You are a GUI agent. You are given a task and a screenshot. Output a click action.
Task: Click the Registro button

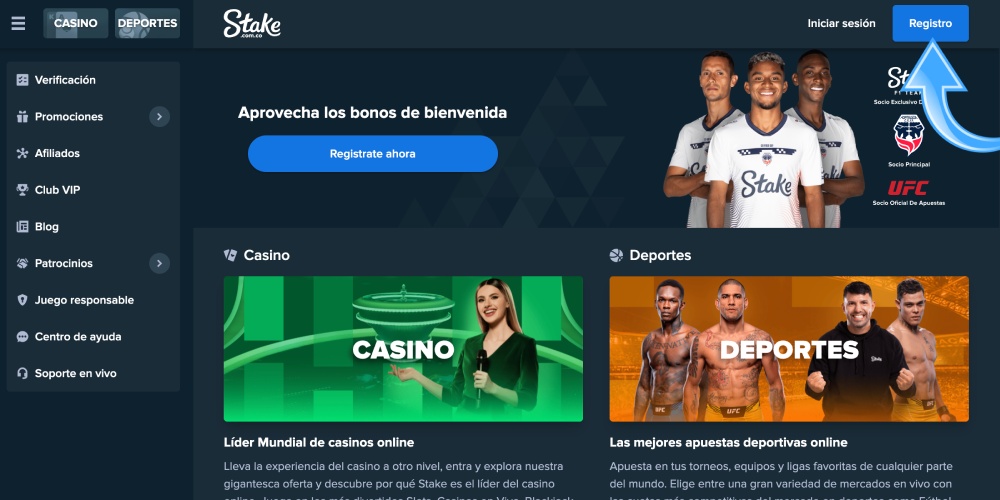pyautogui.click(x=930, y=24)
